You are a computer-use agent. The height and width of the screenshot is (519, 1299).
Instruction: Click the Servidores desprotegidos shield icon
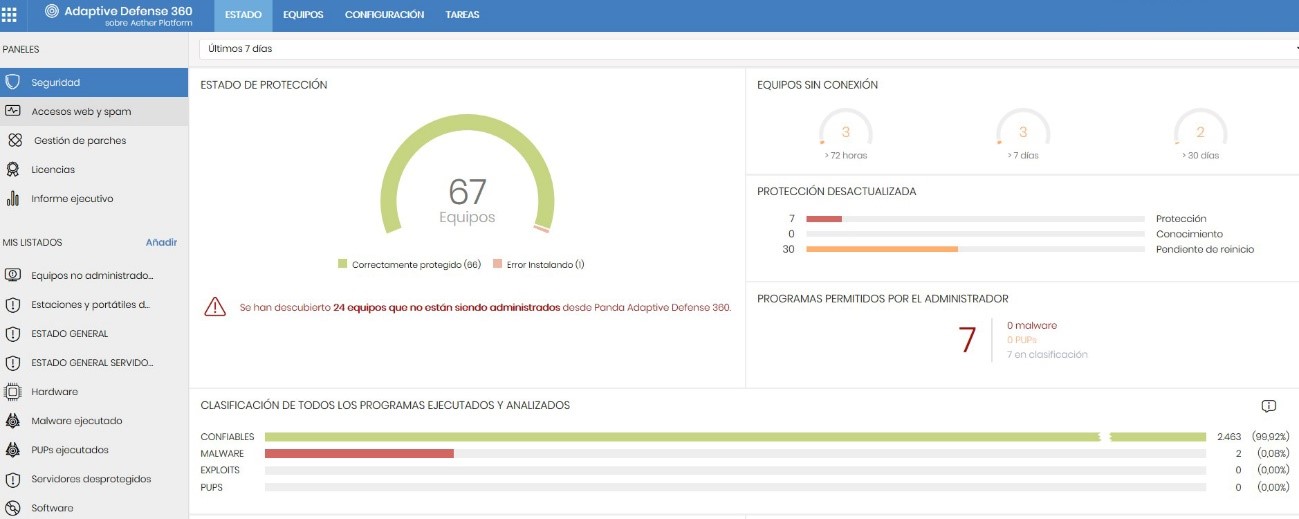tap(14, 478)
